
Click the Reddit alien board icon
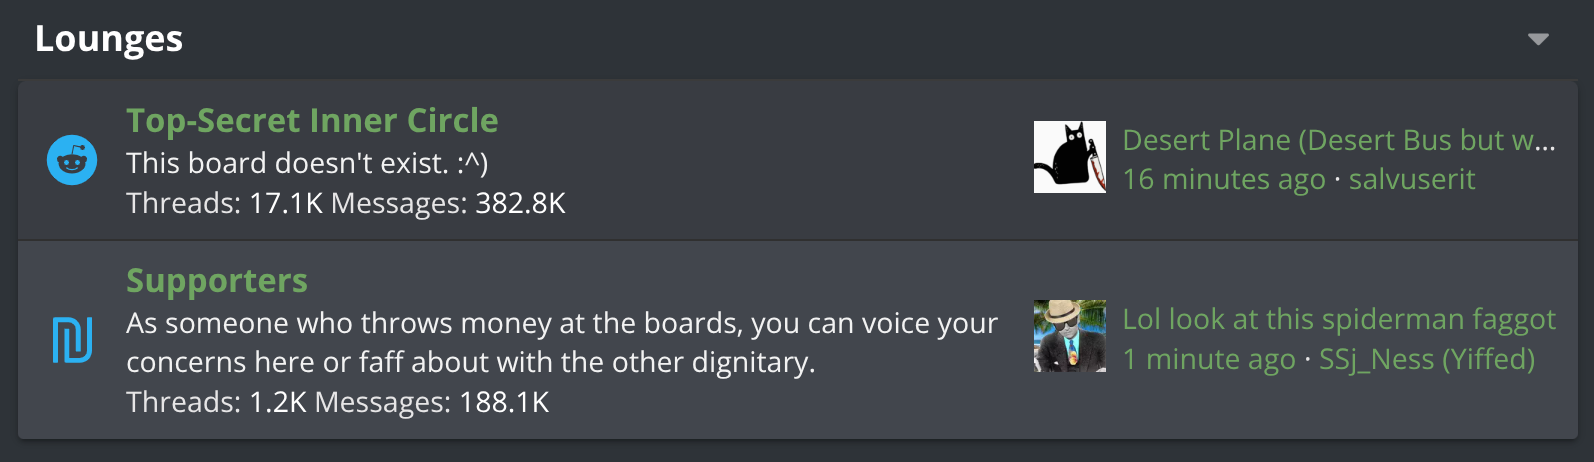72,160
